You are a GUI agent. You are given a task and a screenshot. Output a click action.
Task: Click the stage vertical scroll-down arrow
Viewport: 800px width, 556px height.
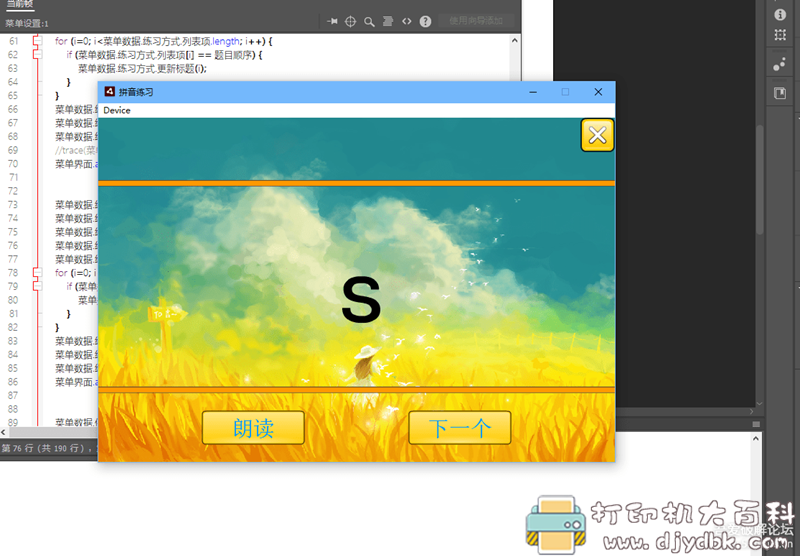[x=760, y=403]
